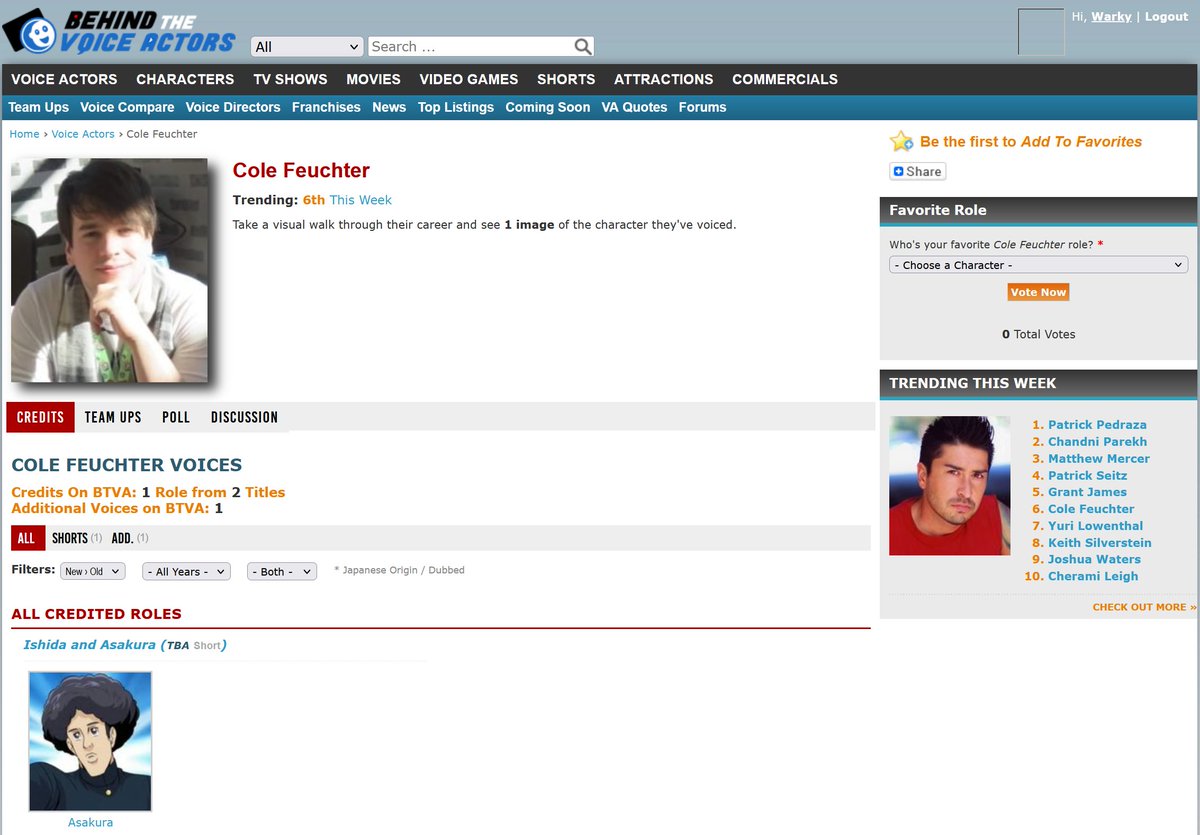Open Patrick Seitz from the trending list

pyautogui.click(x=1087, y=476)
